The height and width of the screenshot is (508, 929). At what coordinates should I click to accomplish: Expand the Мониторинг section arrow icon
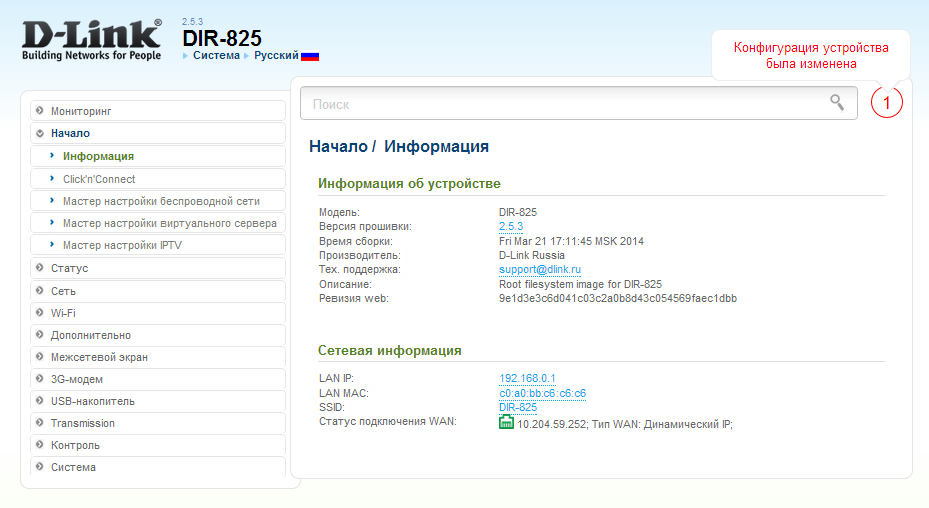[40, 110]
